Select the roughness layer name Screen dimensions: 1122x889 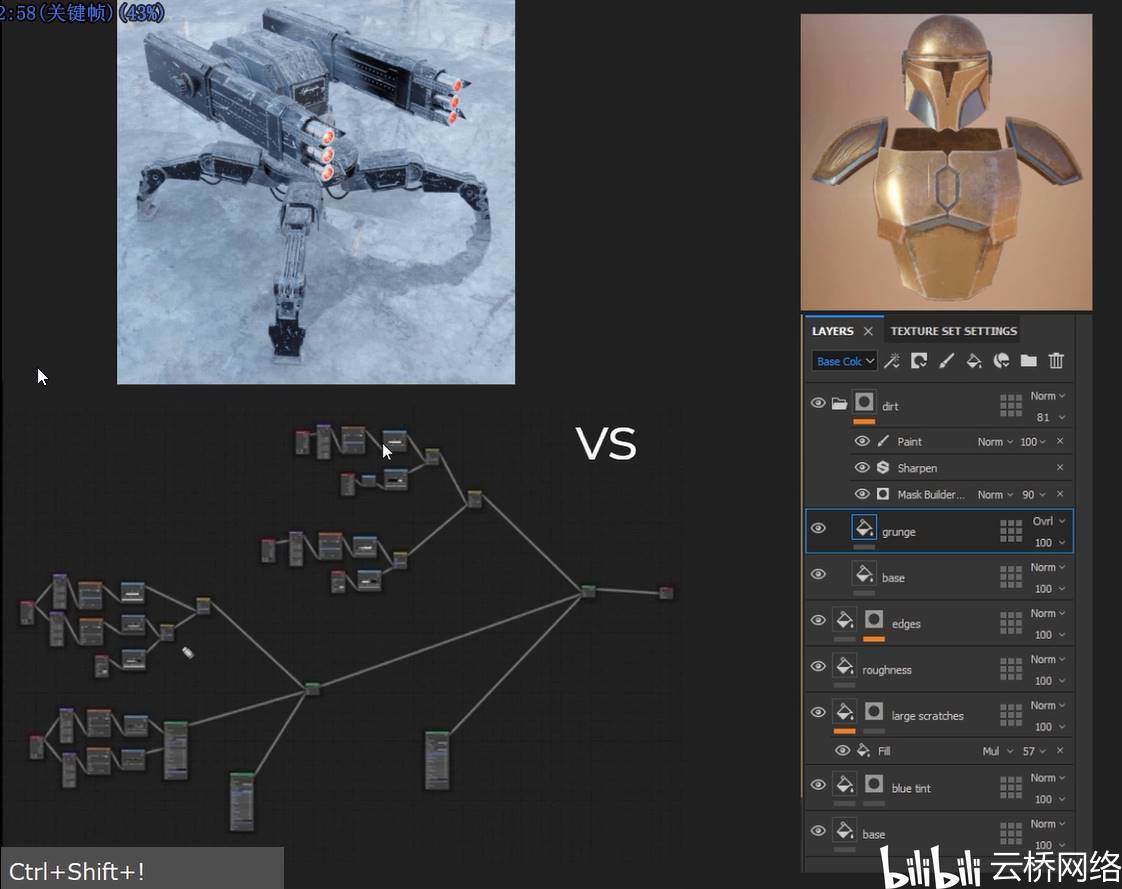point(887,670)
